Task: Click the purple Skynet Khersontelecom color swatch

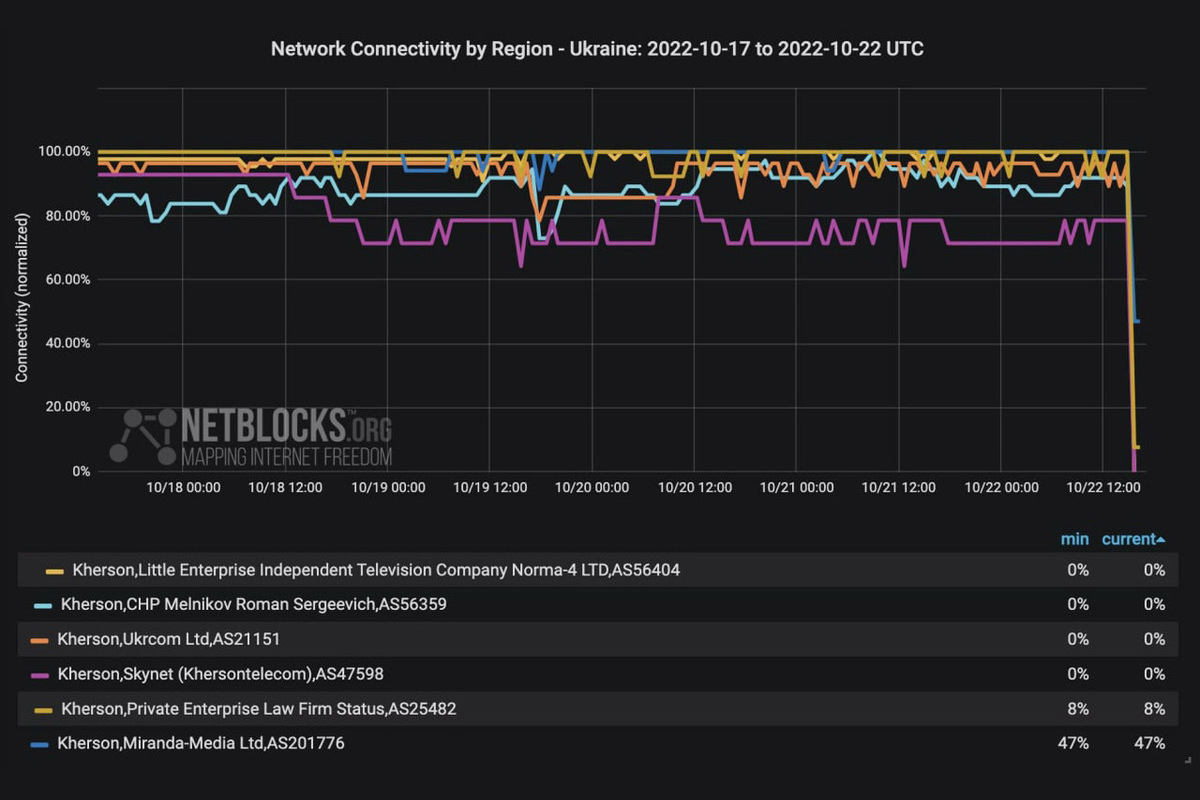Action: 40,675
